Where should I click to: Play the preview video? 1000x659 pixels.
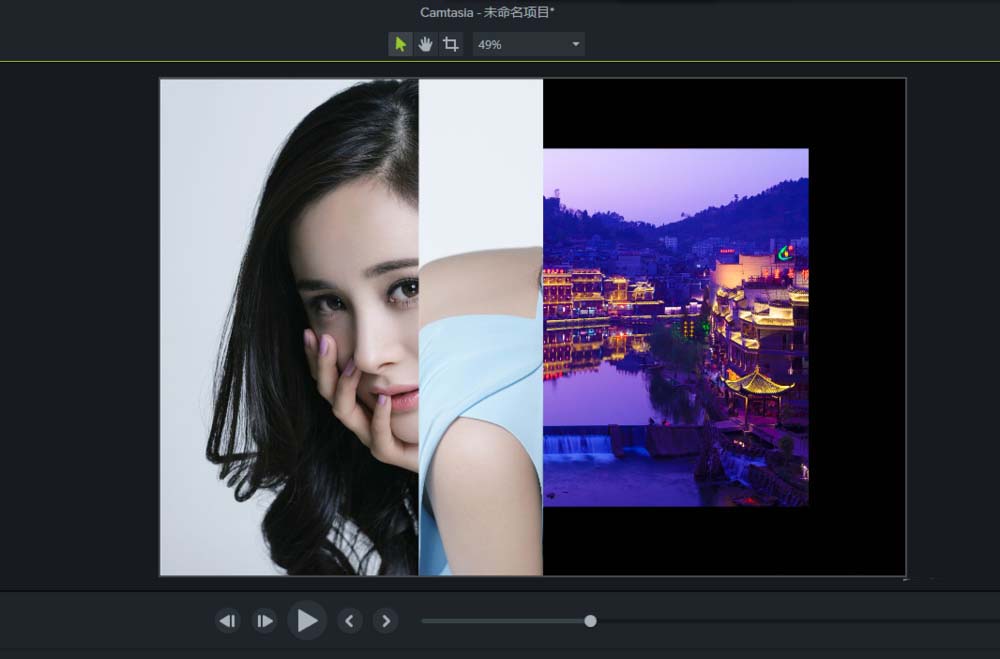point(307,620)
